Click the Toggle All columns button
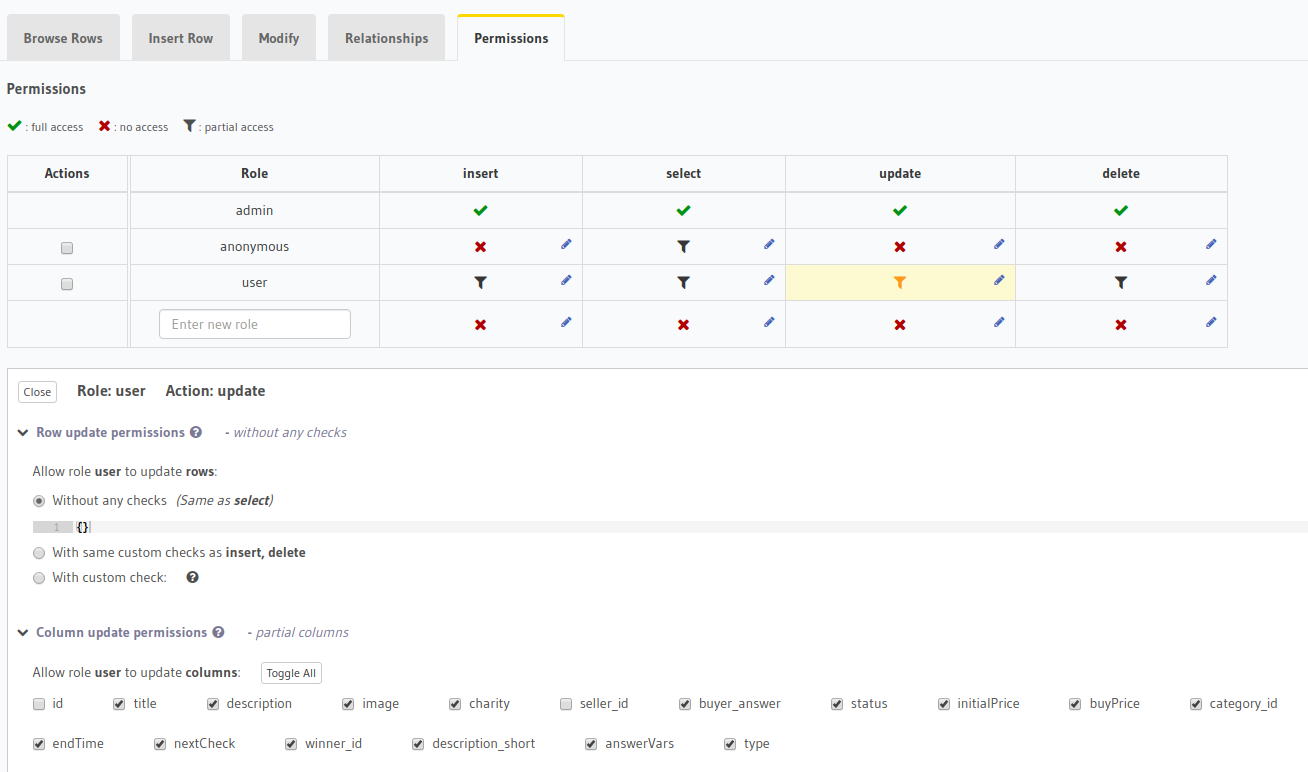The width and height of the screenshot is (1308, 772). pos(291,673)
